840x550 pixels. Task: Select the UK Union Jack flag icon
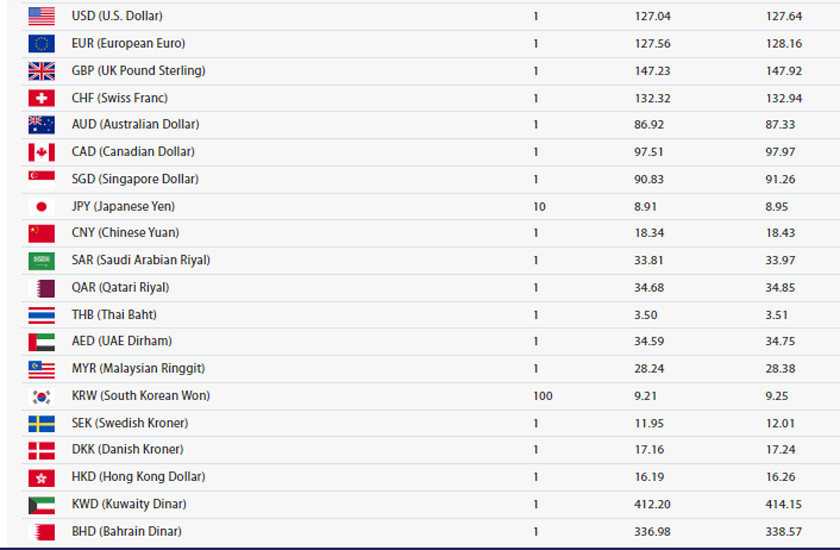(x=41, y=71)
